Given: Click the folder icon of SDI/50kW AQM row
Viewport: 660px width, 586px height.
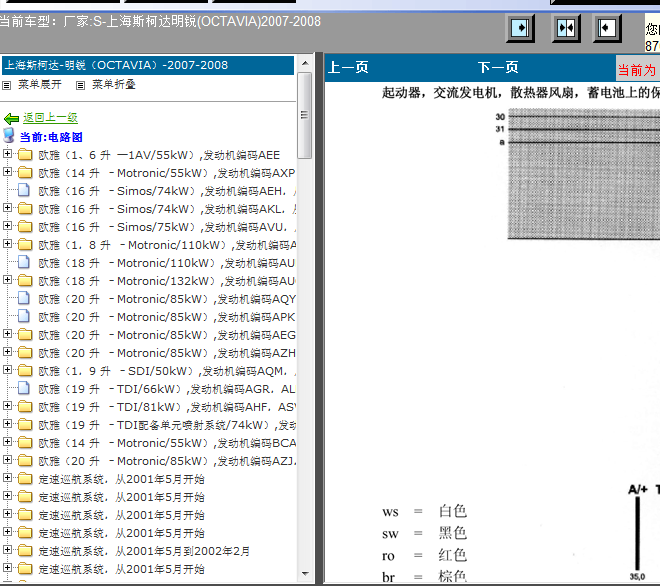Looking at the screenshot, I should click(x=25, y=370).
